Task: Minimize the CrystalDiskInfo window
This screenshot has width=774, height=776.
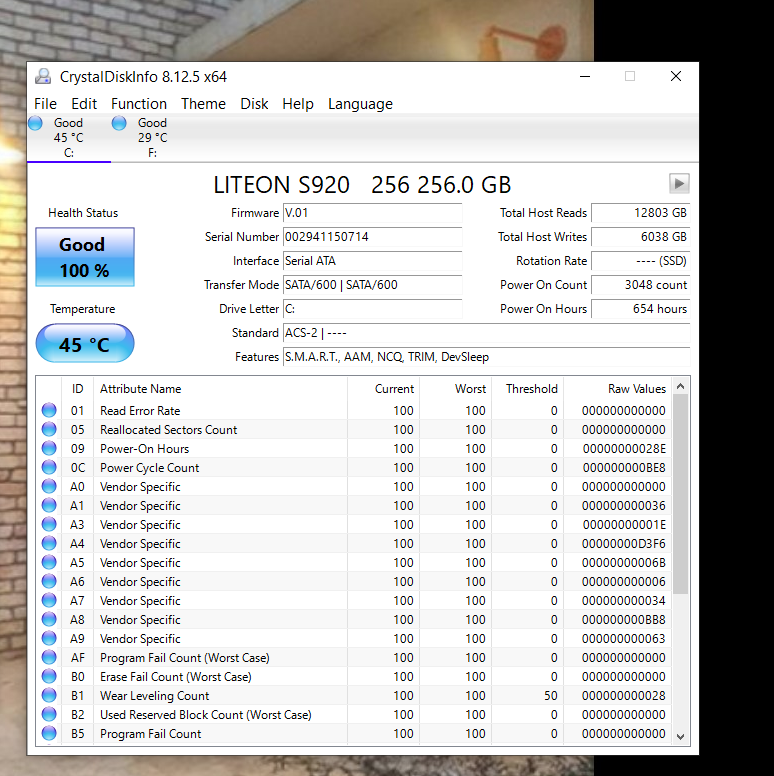Action: 585,76
